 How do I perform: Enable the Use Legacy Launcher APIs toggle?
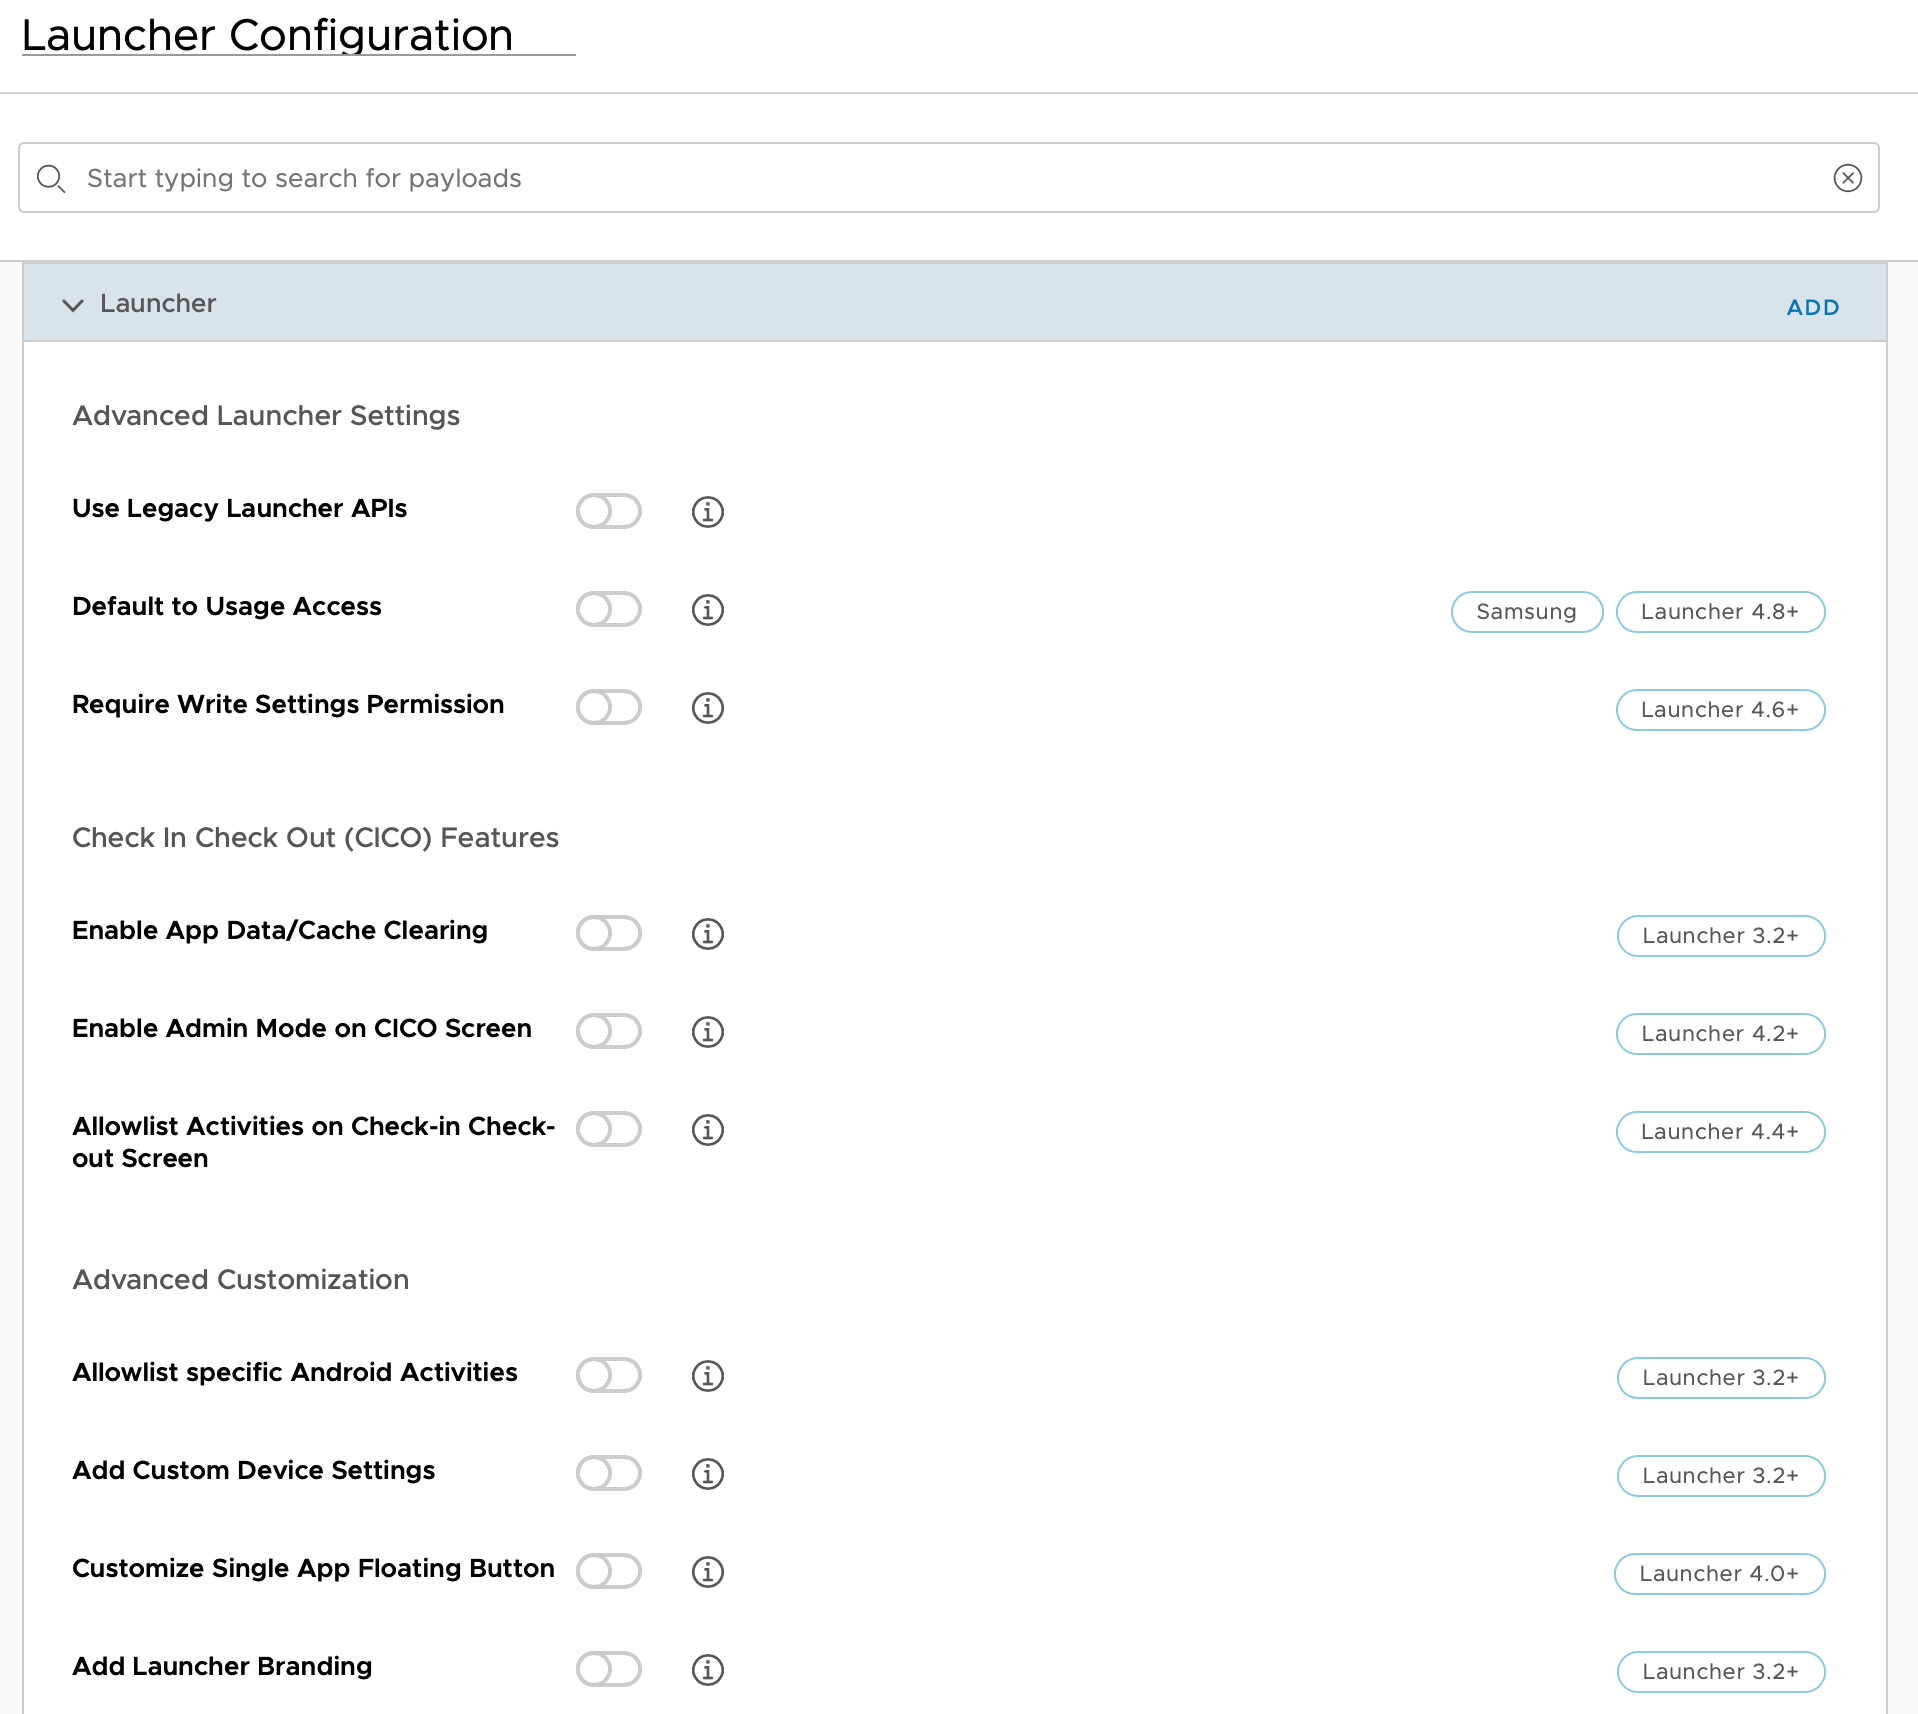click(x=608, y=511)
